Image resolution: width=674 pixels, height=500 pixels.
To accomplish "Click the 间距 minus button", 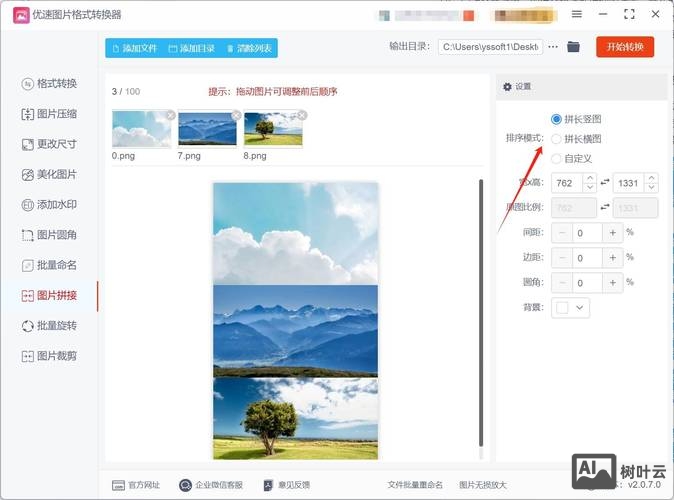I will [562, 233].
